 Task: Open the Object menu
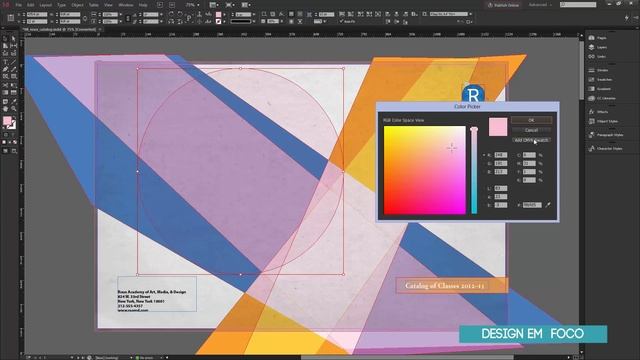click(x=77, y=5)
